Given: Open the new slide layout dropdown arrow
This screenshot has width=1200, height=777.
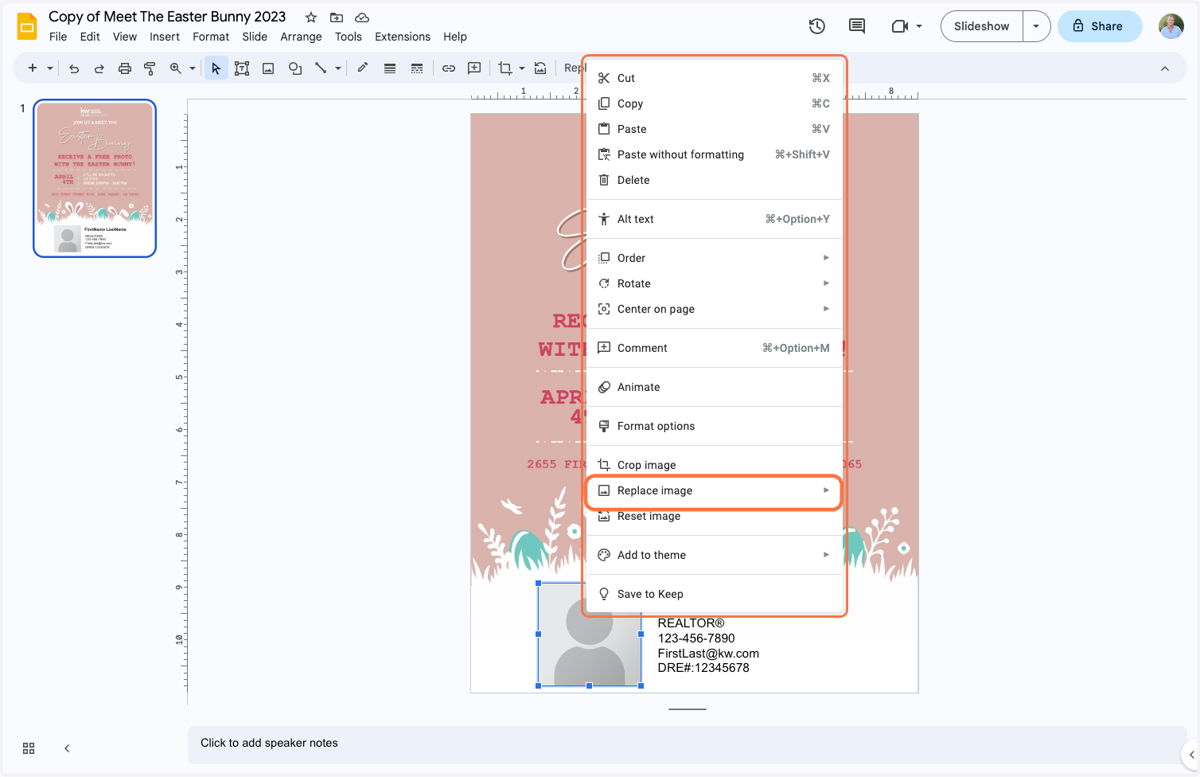Looking at the screenshot, I should click(49, 68).
